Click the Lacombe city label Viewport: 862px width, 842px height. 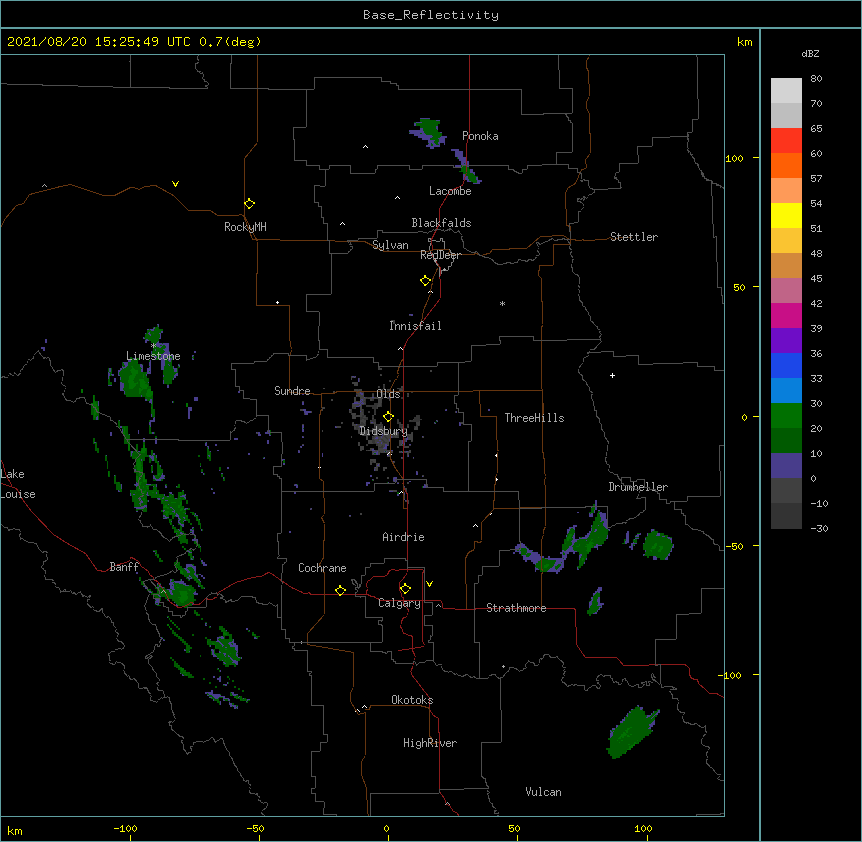coord(450,191)
